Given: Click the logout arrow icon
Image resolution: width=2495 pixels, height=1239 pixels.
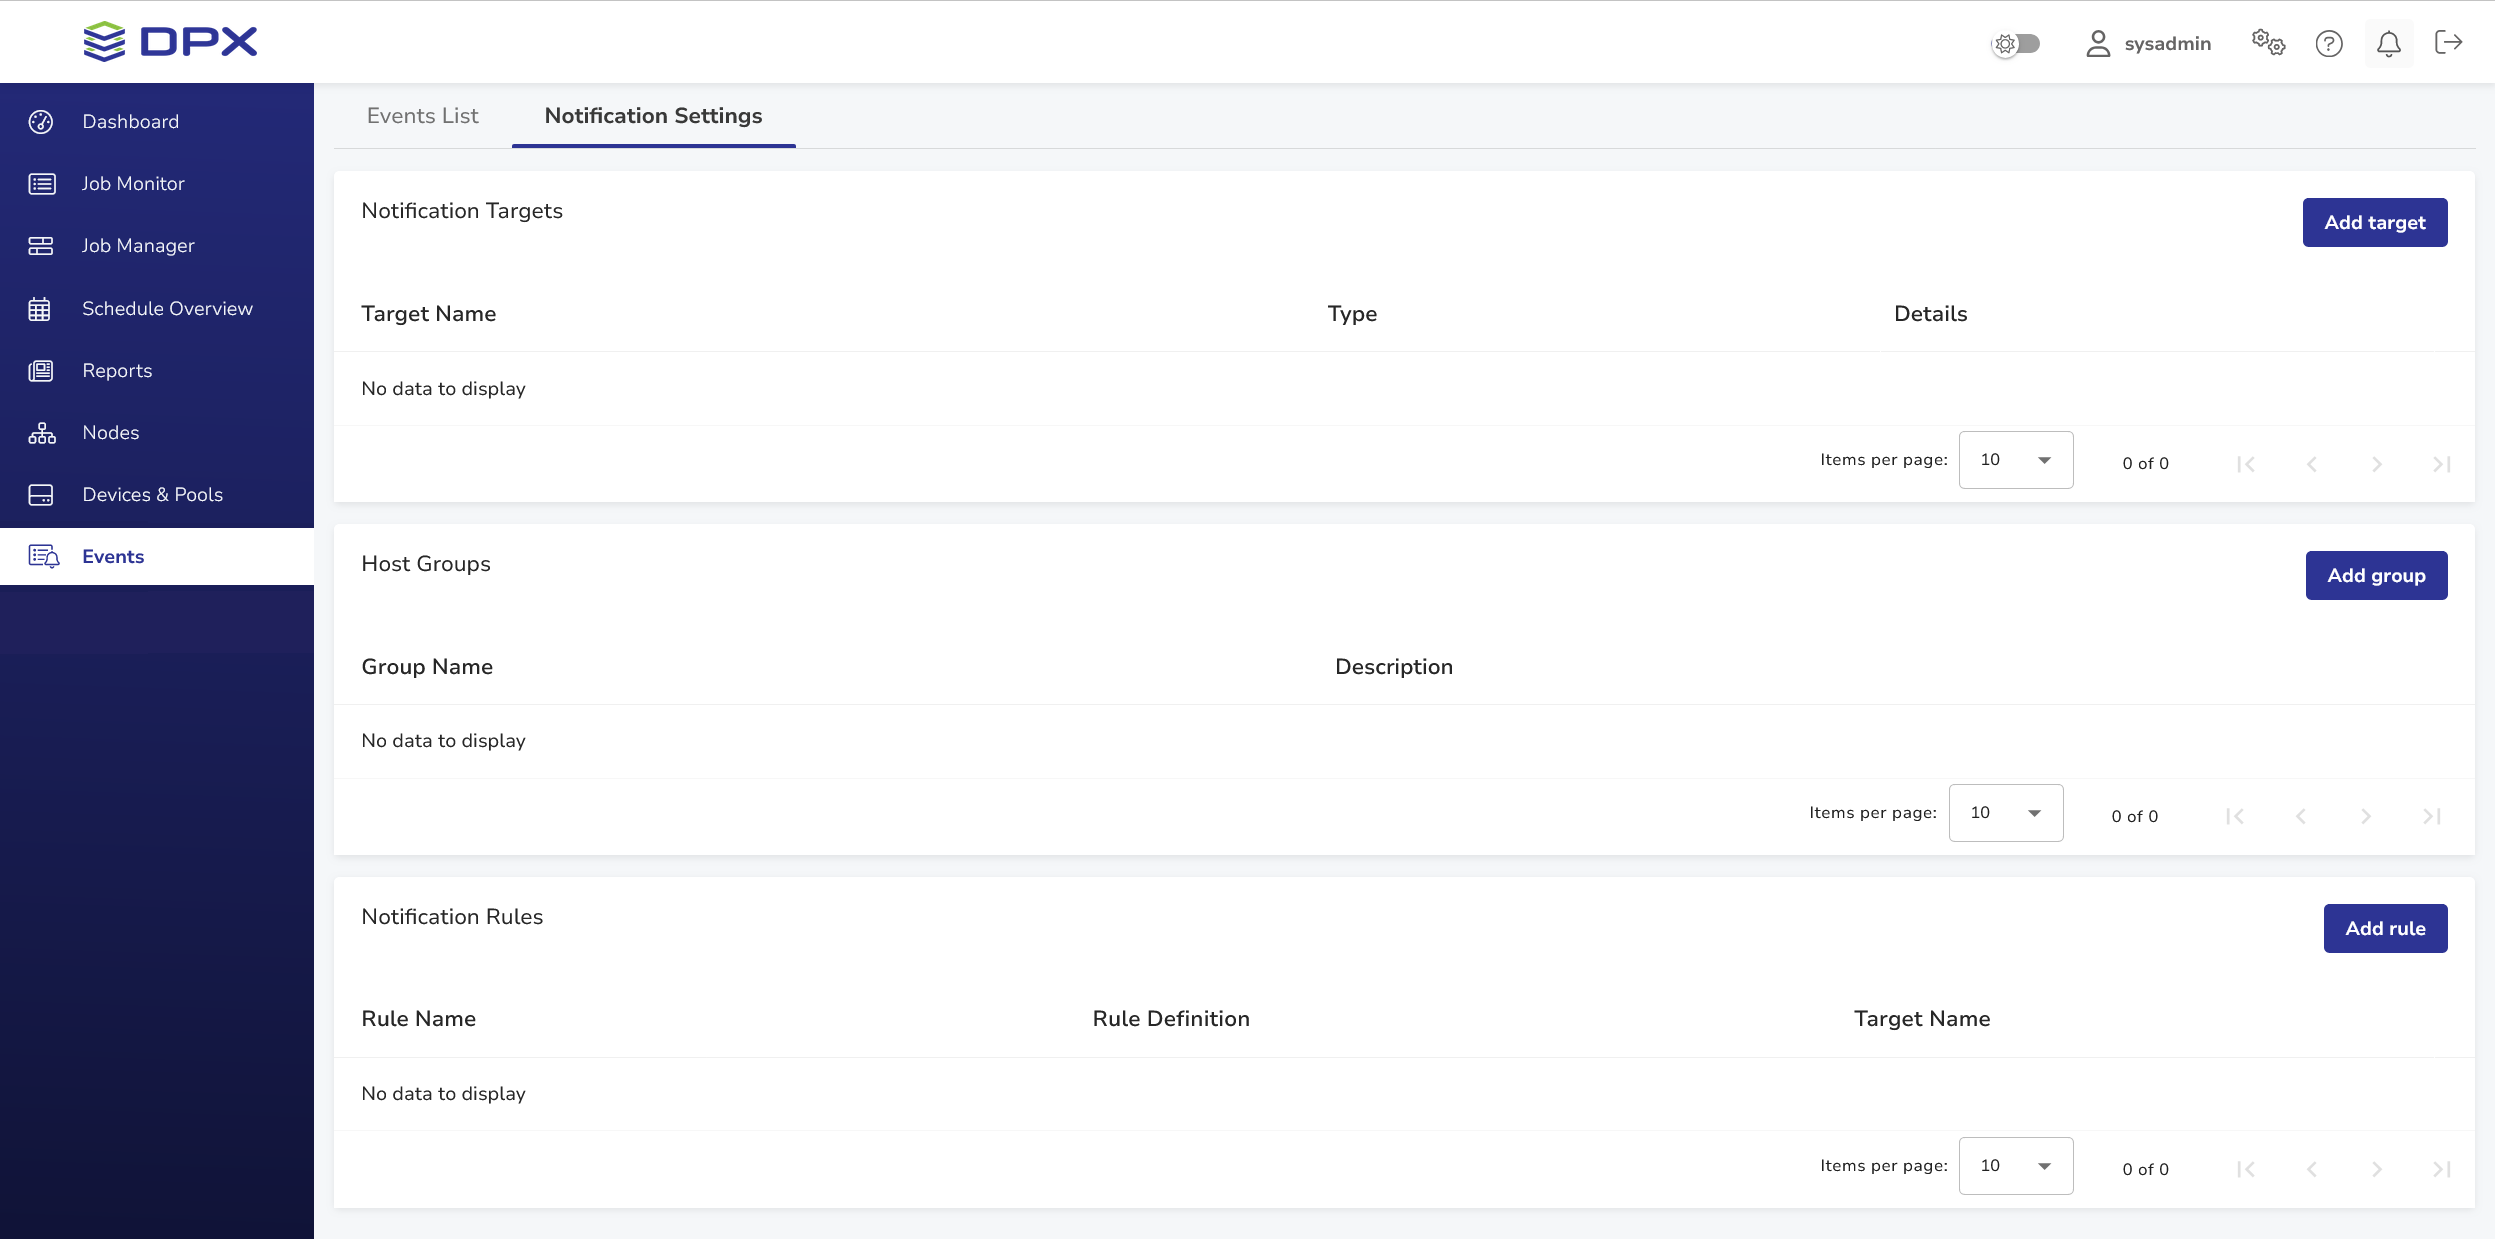Looking at the screenshot, I should 2448,43.
